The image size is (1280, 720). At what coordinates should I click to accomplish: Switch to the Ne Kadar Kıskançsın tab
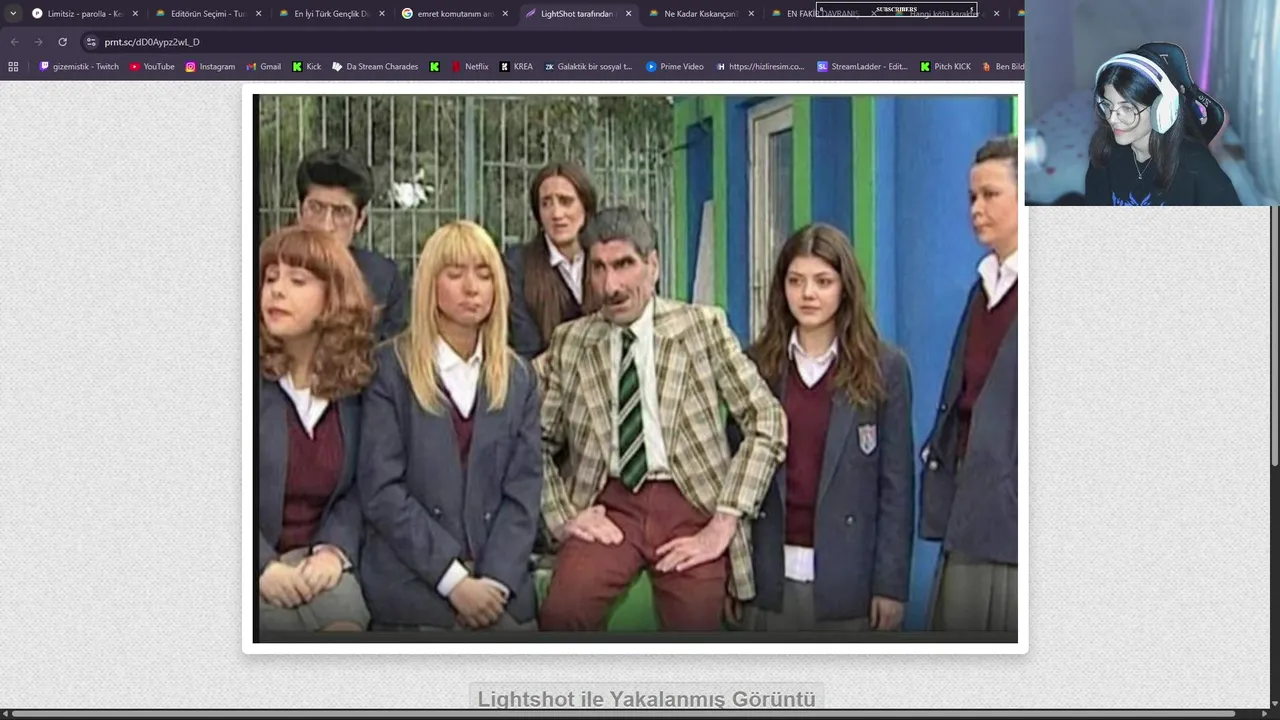point(700,14)
